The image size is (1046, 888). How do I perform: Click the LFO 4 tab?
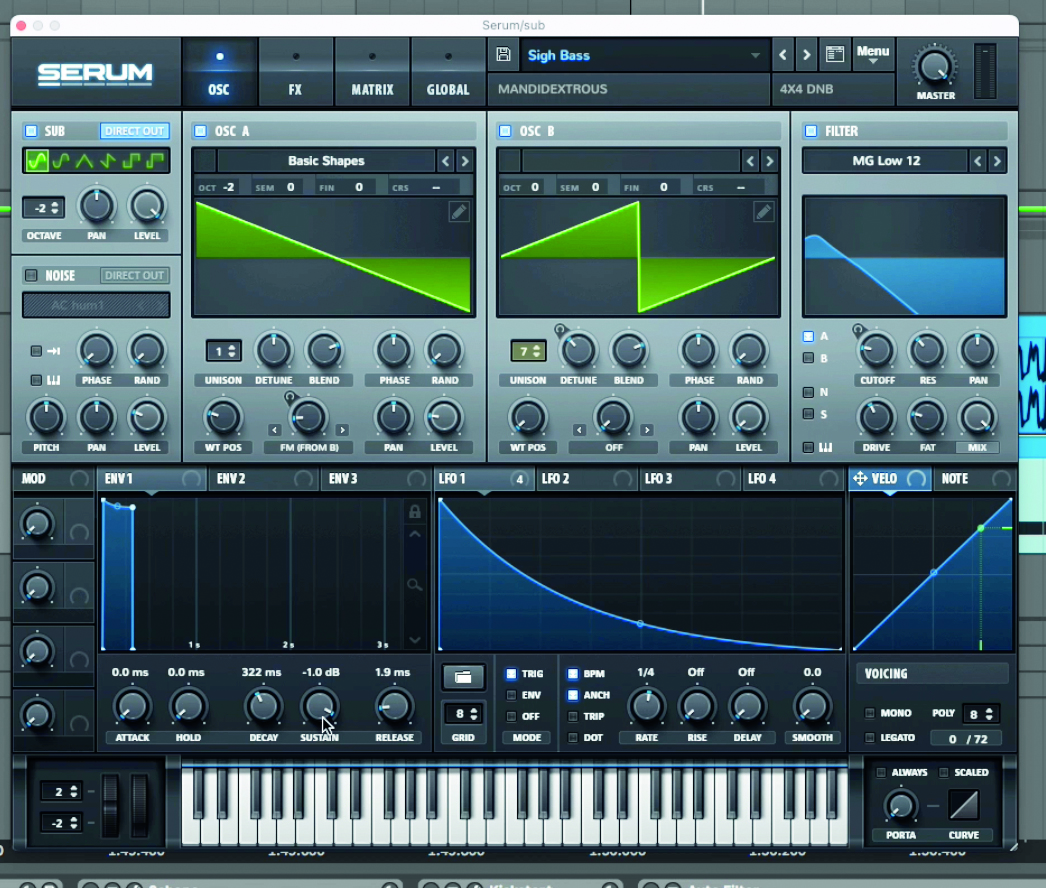(x=793, y=478)
